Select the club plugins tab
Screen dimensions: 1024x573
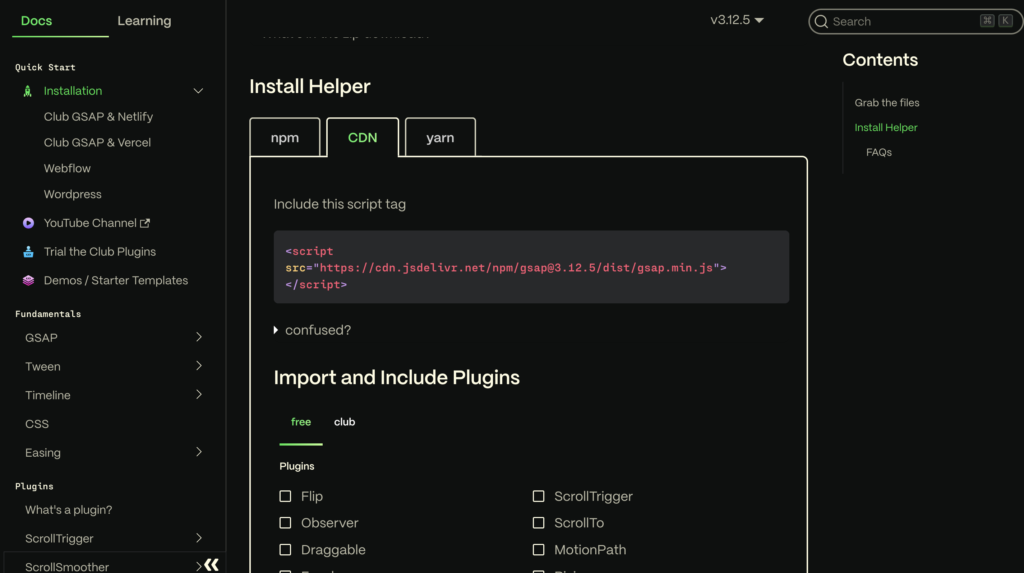[x=345, y=422]
